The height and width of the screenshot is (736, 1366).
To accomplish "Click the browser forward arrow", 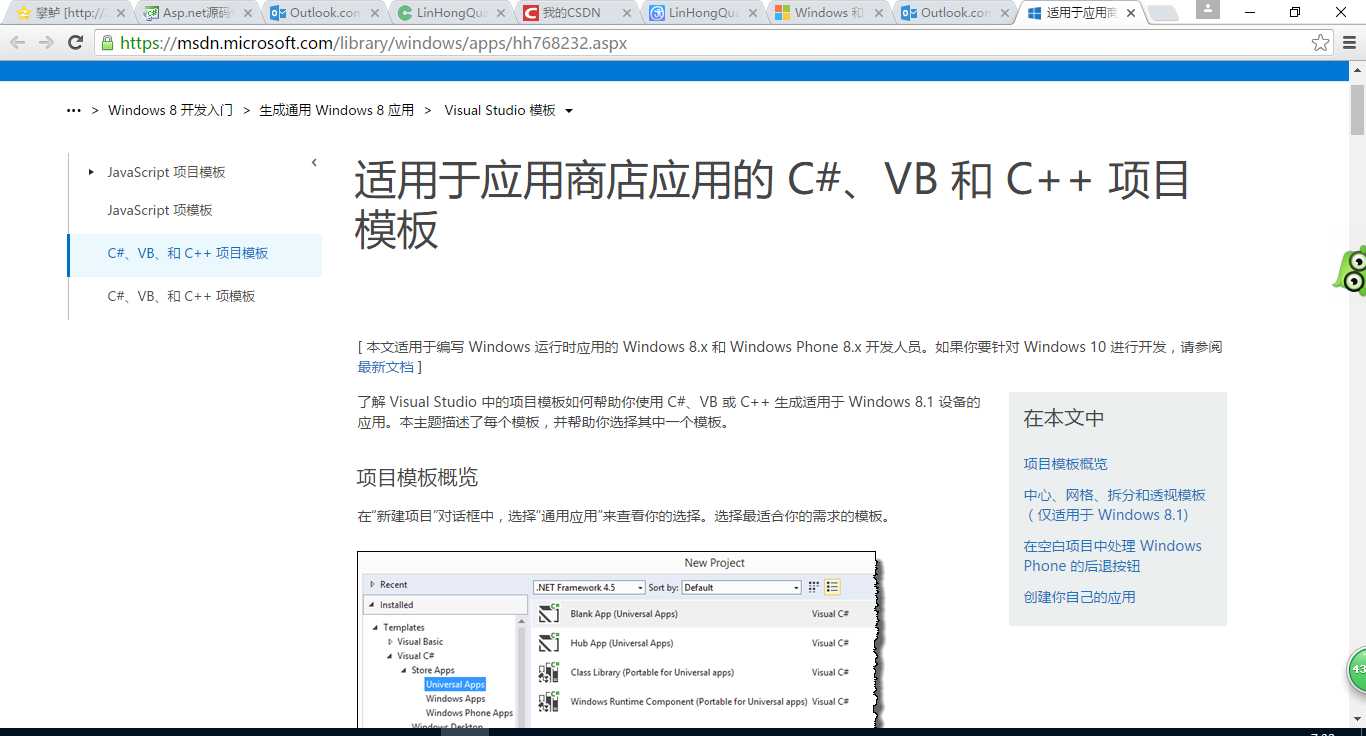I will [x=47, y=43].
